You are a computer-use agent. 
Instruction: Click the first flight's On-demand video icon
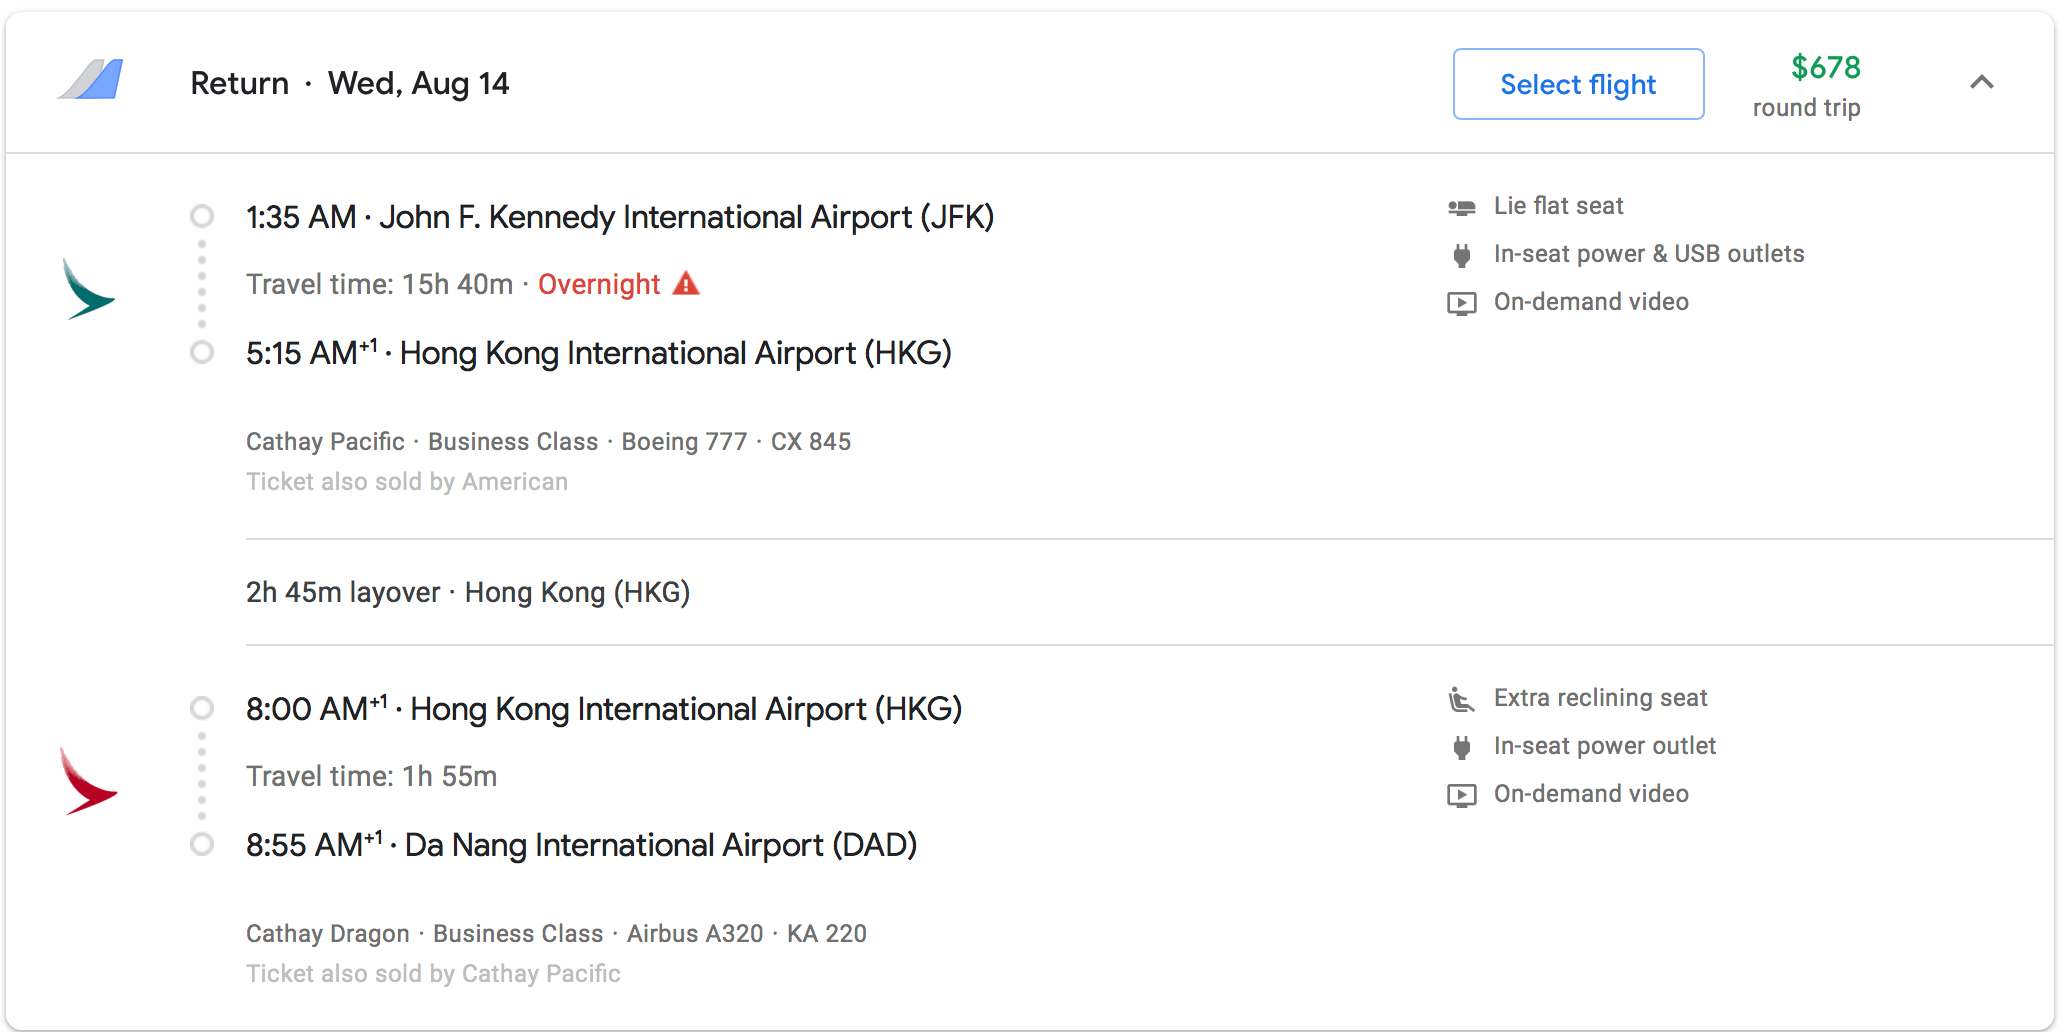(x=1461, y=303)
